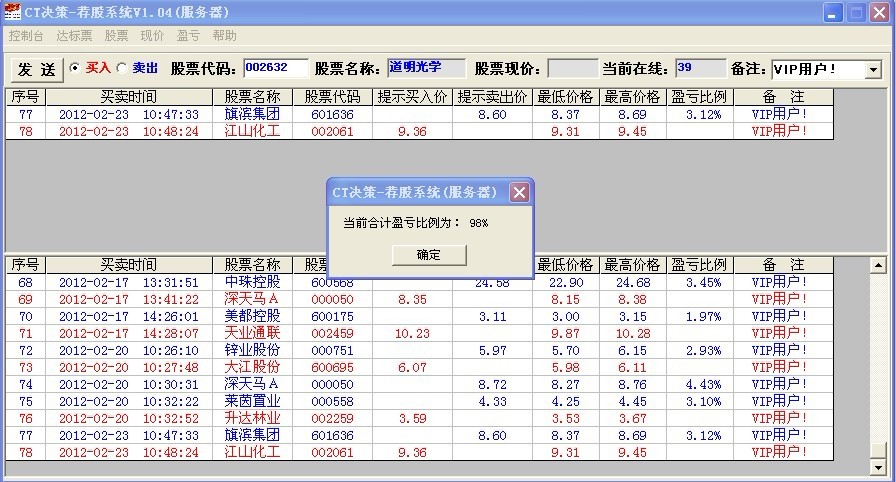Click upper table 8.69 highest price cell
896x482 pixels.
[632, 114]
